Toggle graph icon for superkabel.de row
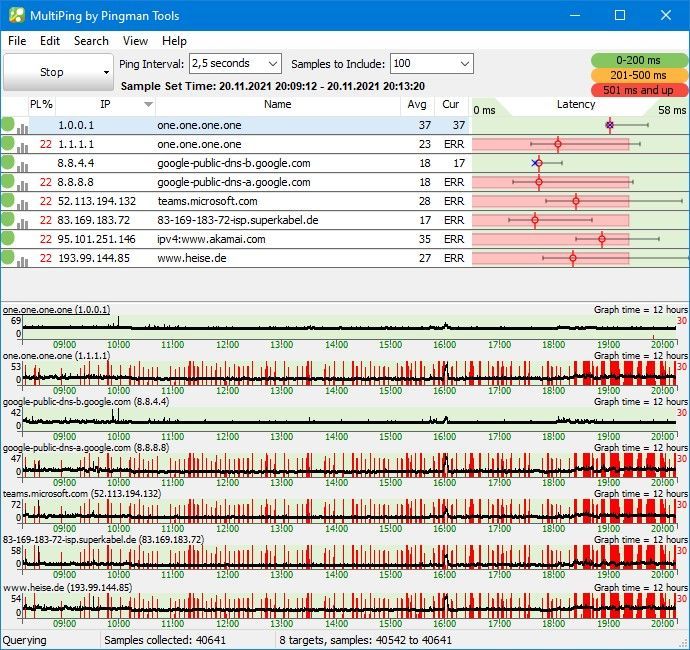Viewport: 690px width, 650px height. point(22,223)
